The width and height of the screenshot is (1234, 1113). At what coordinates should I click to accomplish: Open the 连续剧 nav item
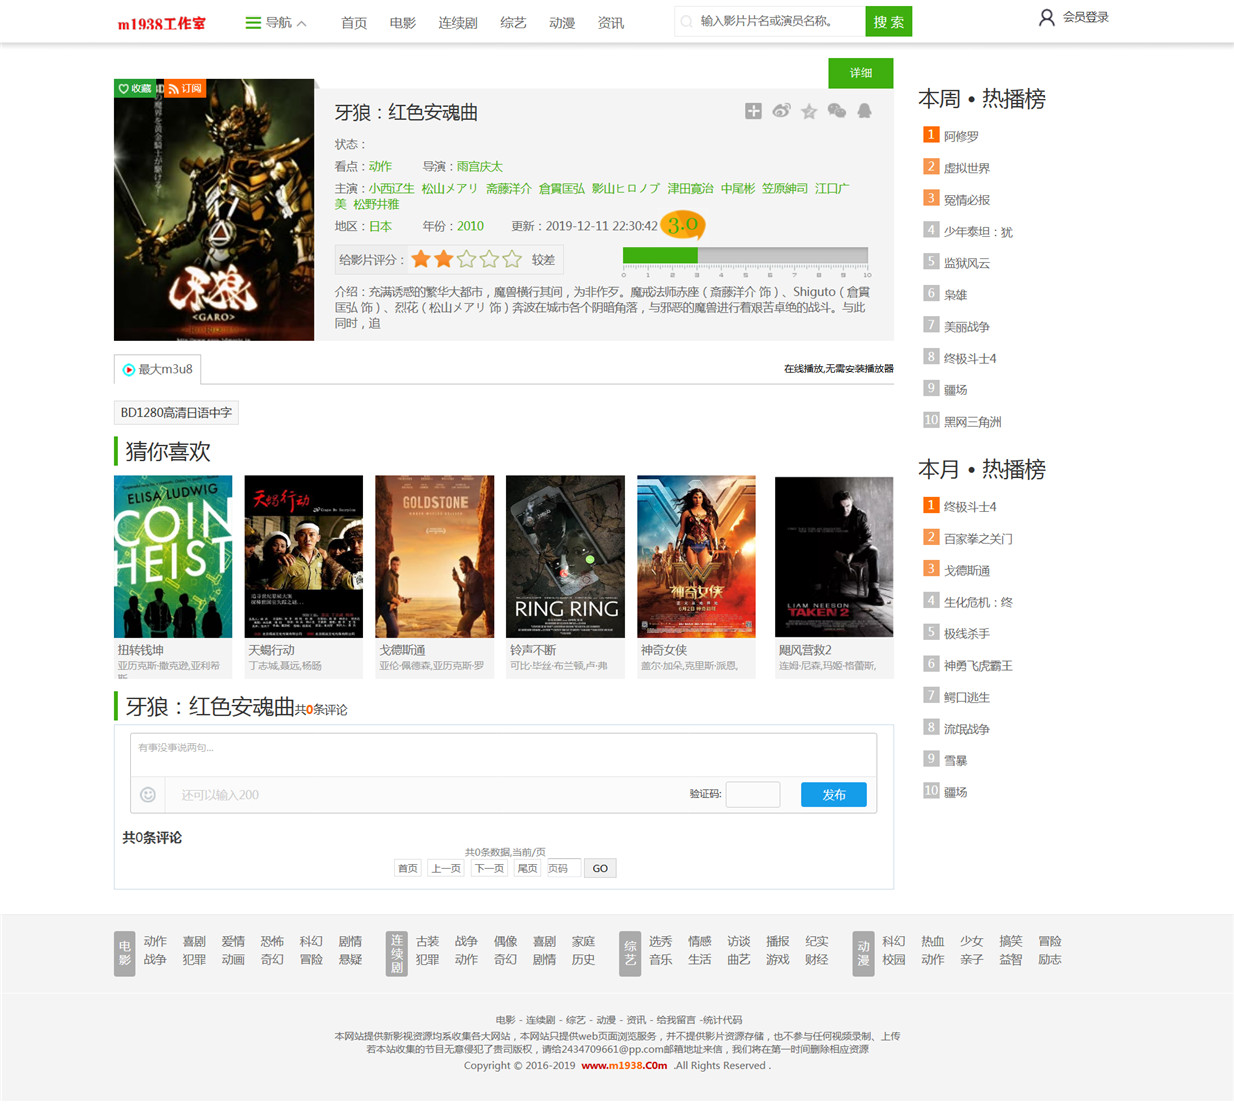click(458, 22)
